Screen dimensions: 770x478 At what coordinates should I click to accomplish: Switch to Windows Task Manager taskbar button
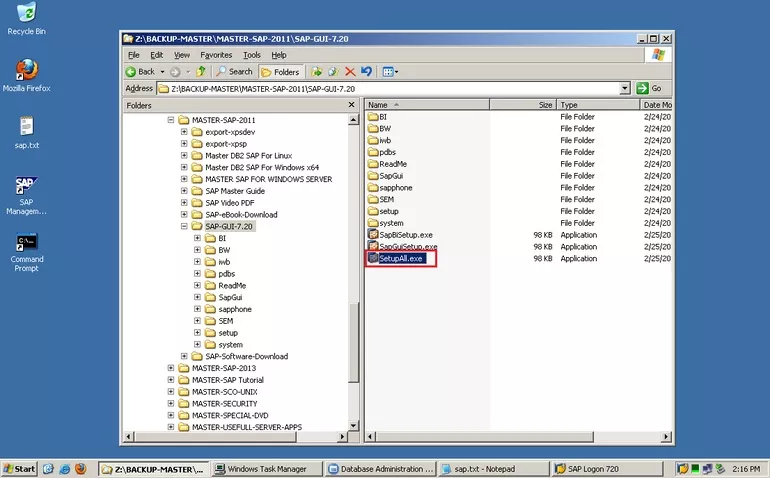(267, 469)
